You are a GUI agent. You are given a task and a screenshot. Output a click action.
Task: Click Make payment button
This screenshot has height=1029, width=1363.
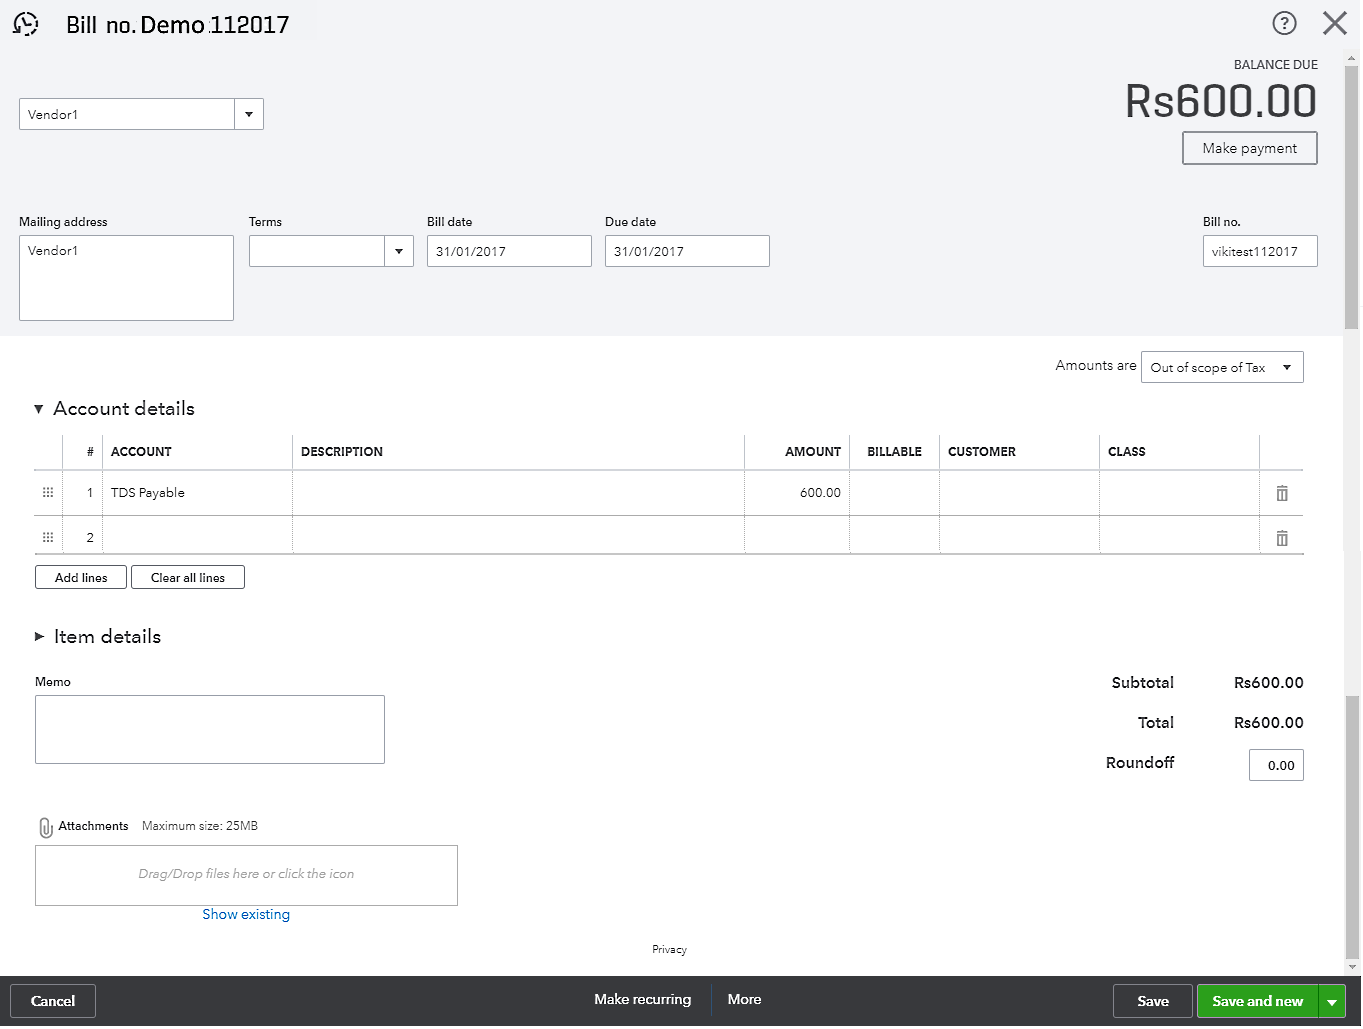1250,148
